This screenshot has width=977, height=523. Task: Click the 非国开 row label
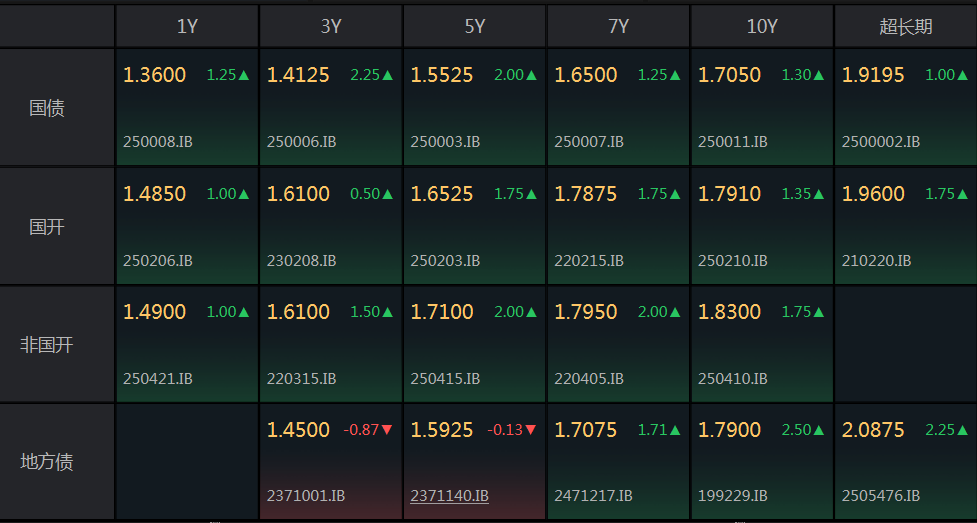click(x=47, y=344)
